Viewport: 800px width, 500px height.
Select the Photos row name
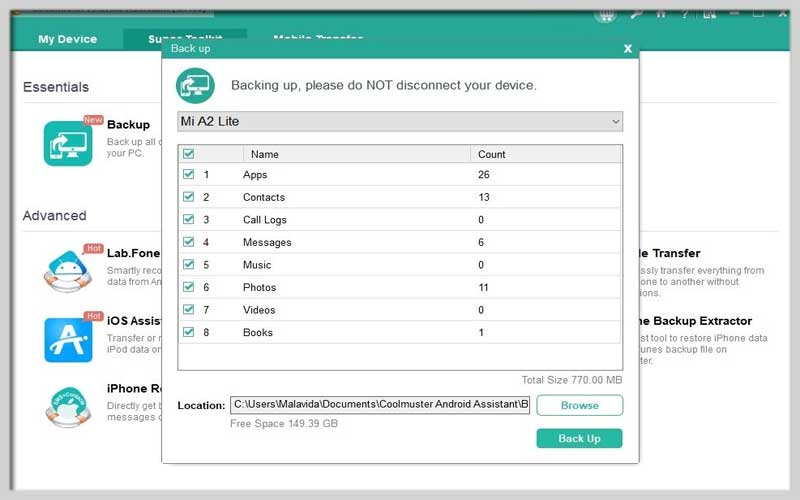[259, 287]
